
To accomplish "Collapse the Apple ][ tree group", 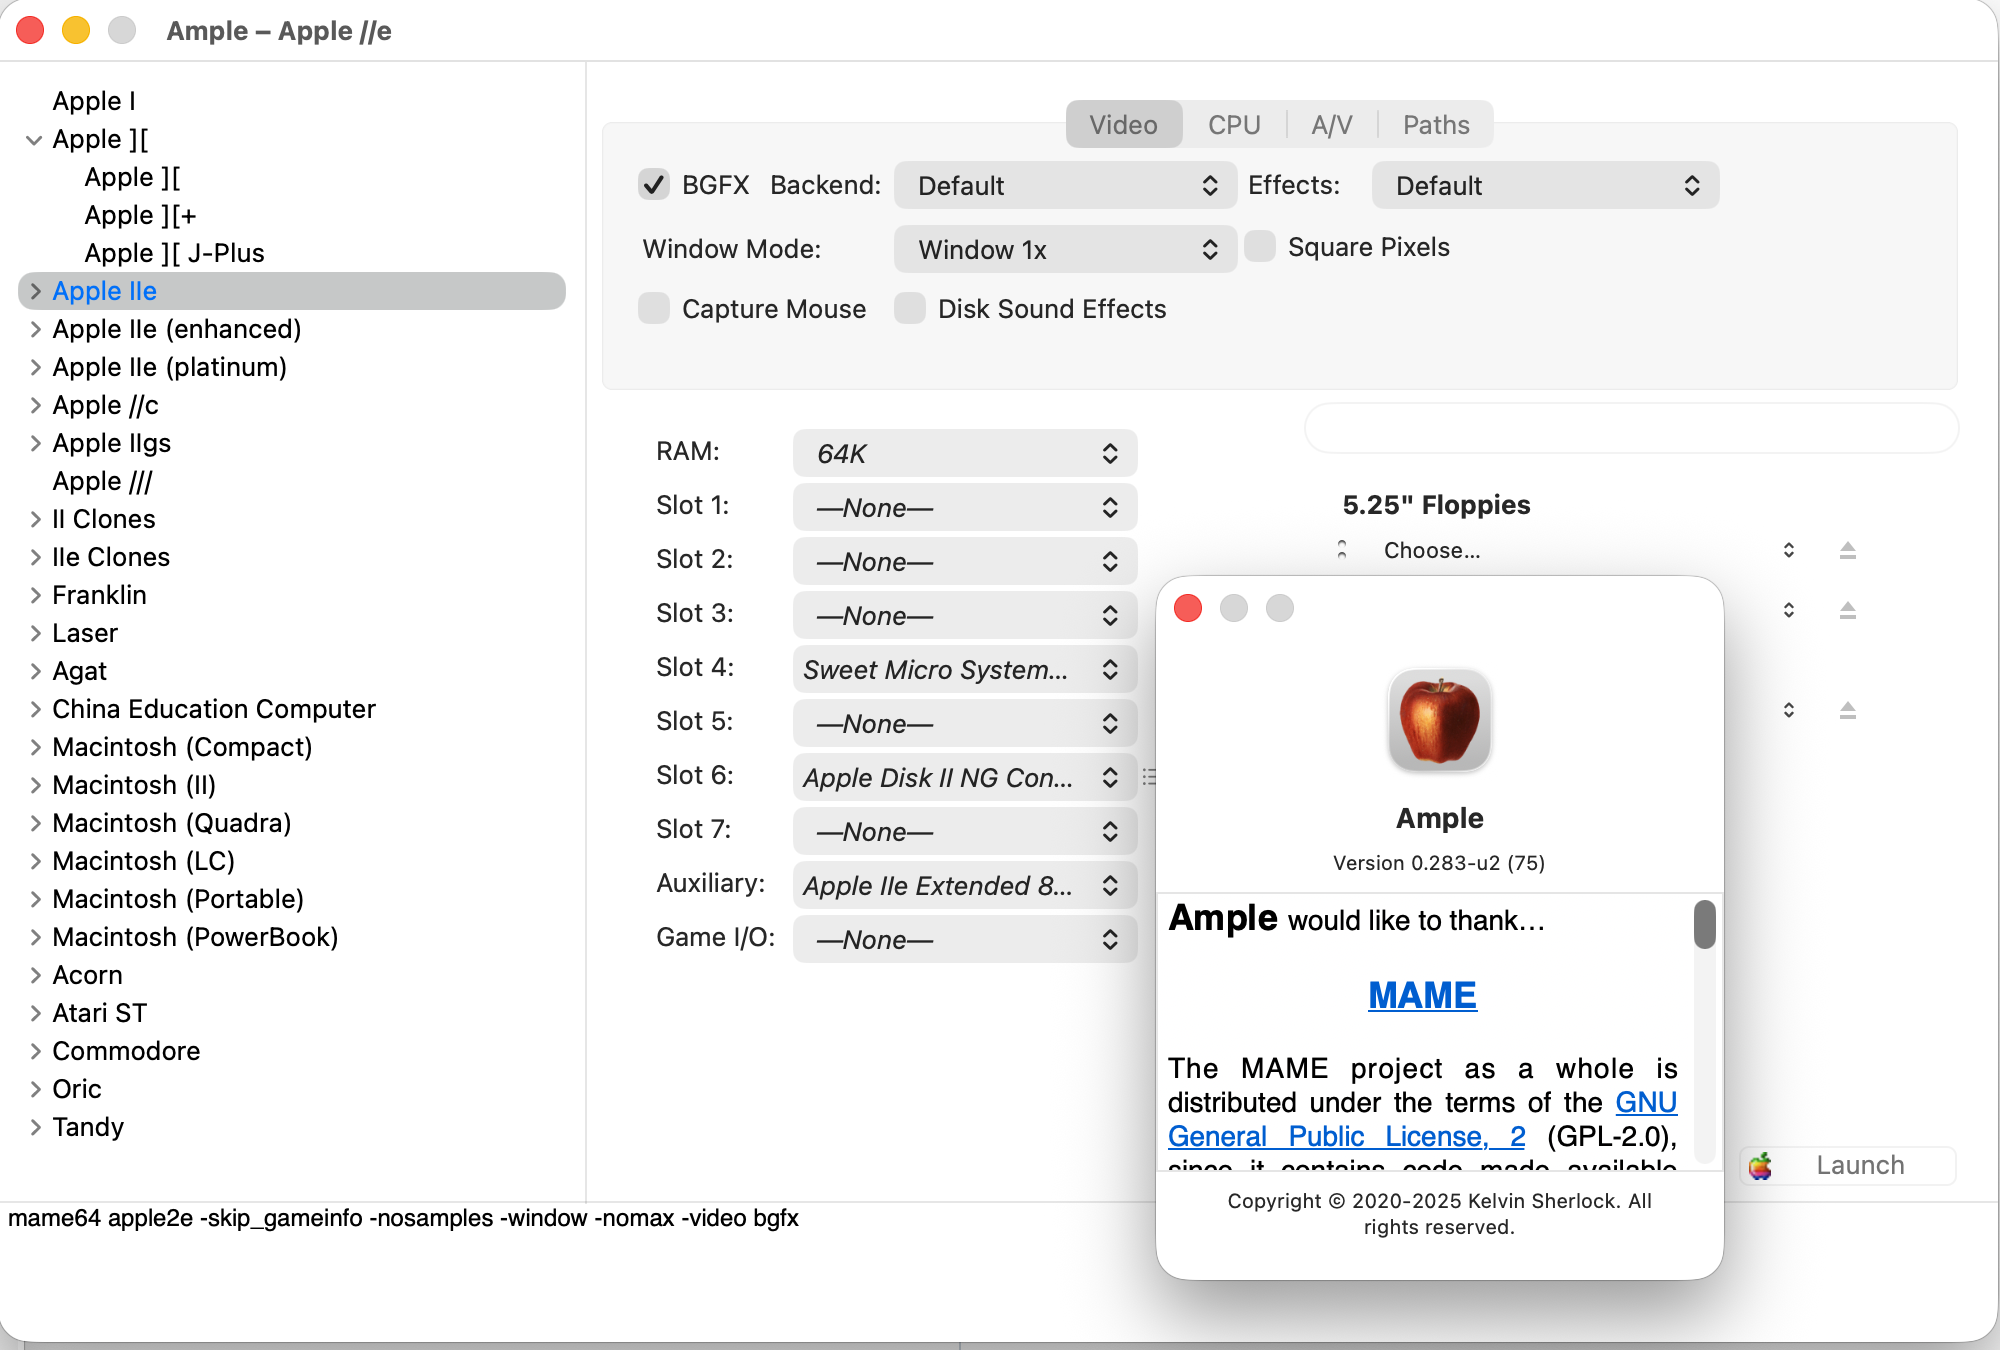I will 34,140.
